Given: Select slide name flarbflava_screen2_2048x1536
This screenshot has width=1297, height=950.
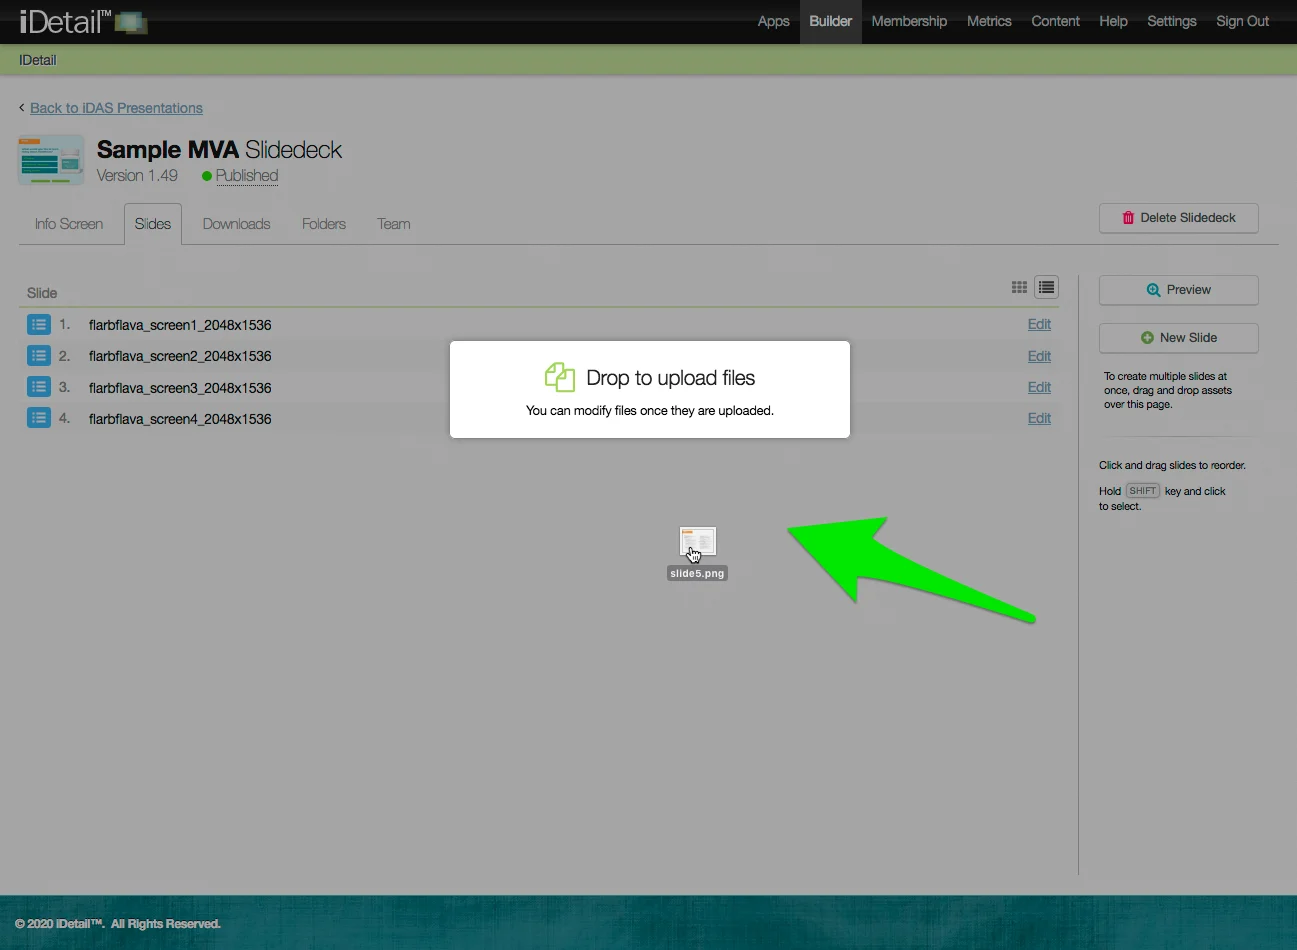Looking at the screenshot, I should 180,356.
